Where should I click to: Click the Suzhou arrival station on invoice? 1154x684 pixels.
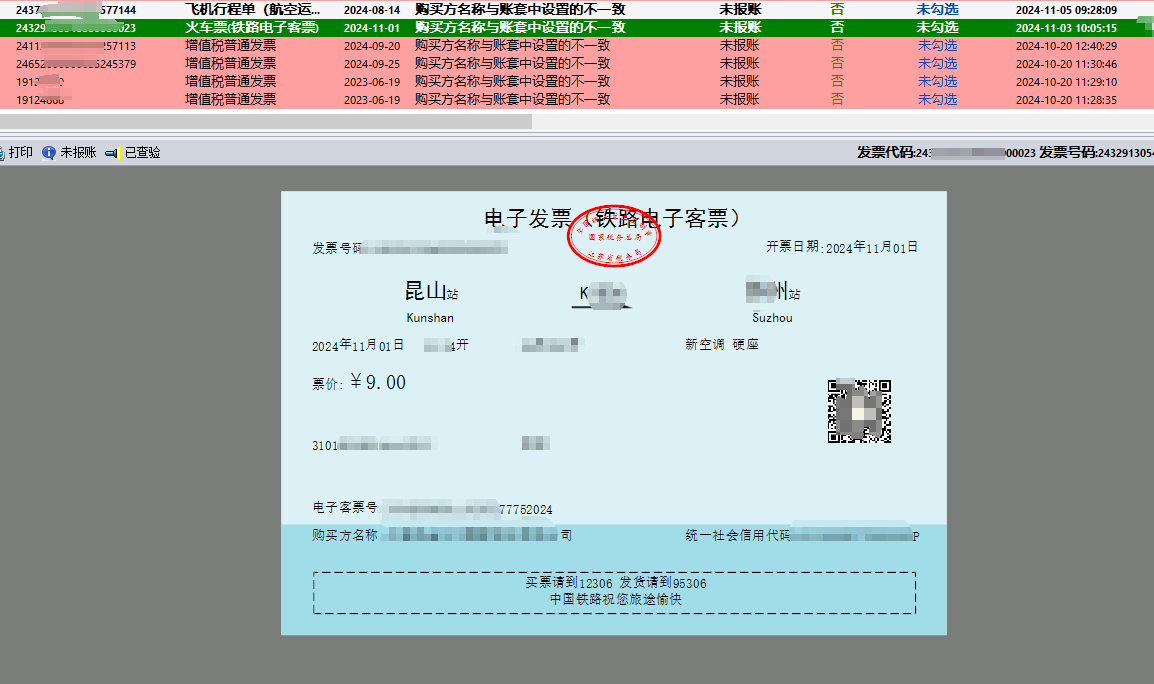coord(772,317)
